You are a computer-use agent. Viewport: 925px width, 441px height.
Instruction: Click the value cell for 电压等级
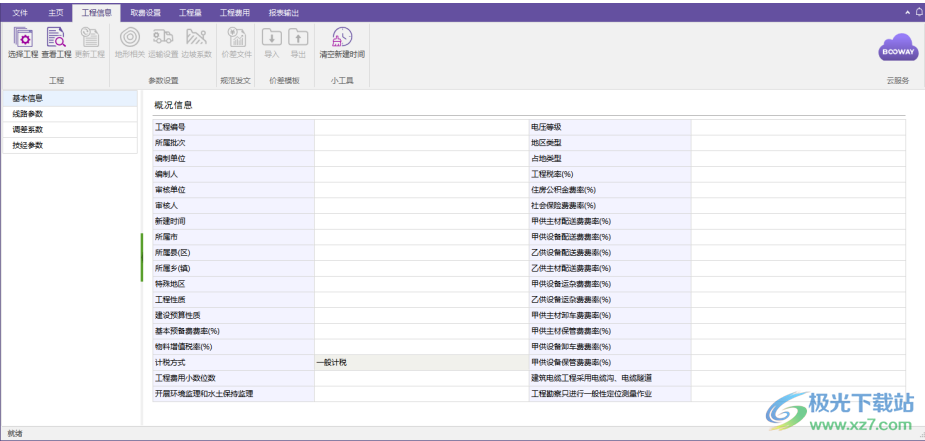pos(798,127)
